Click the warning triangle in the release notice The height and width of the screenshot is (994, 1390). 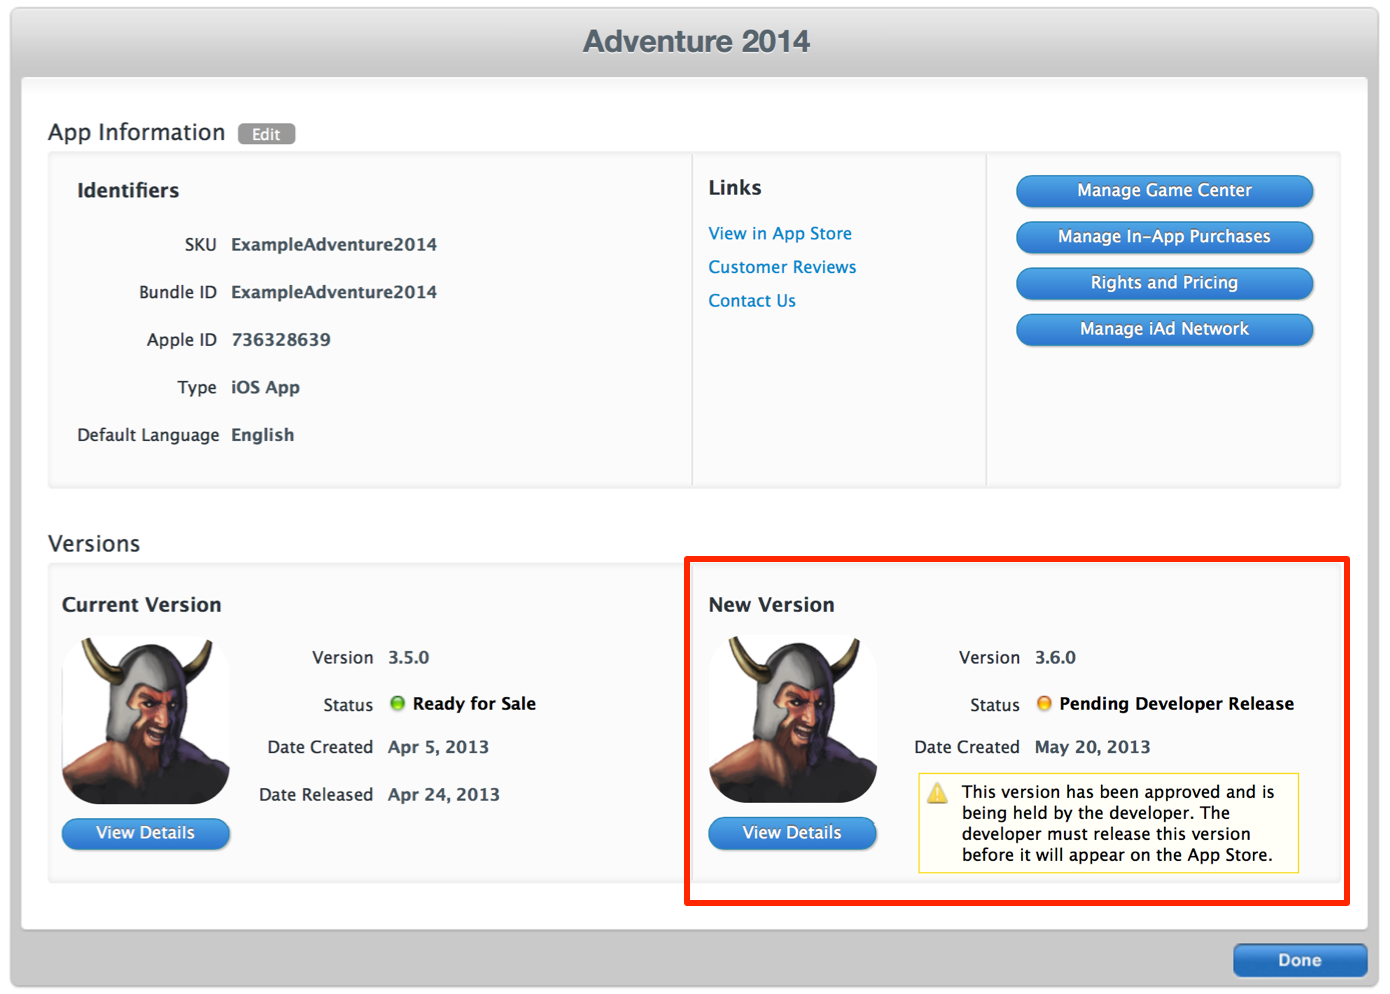point(937,793)
